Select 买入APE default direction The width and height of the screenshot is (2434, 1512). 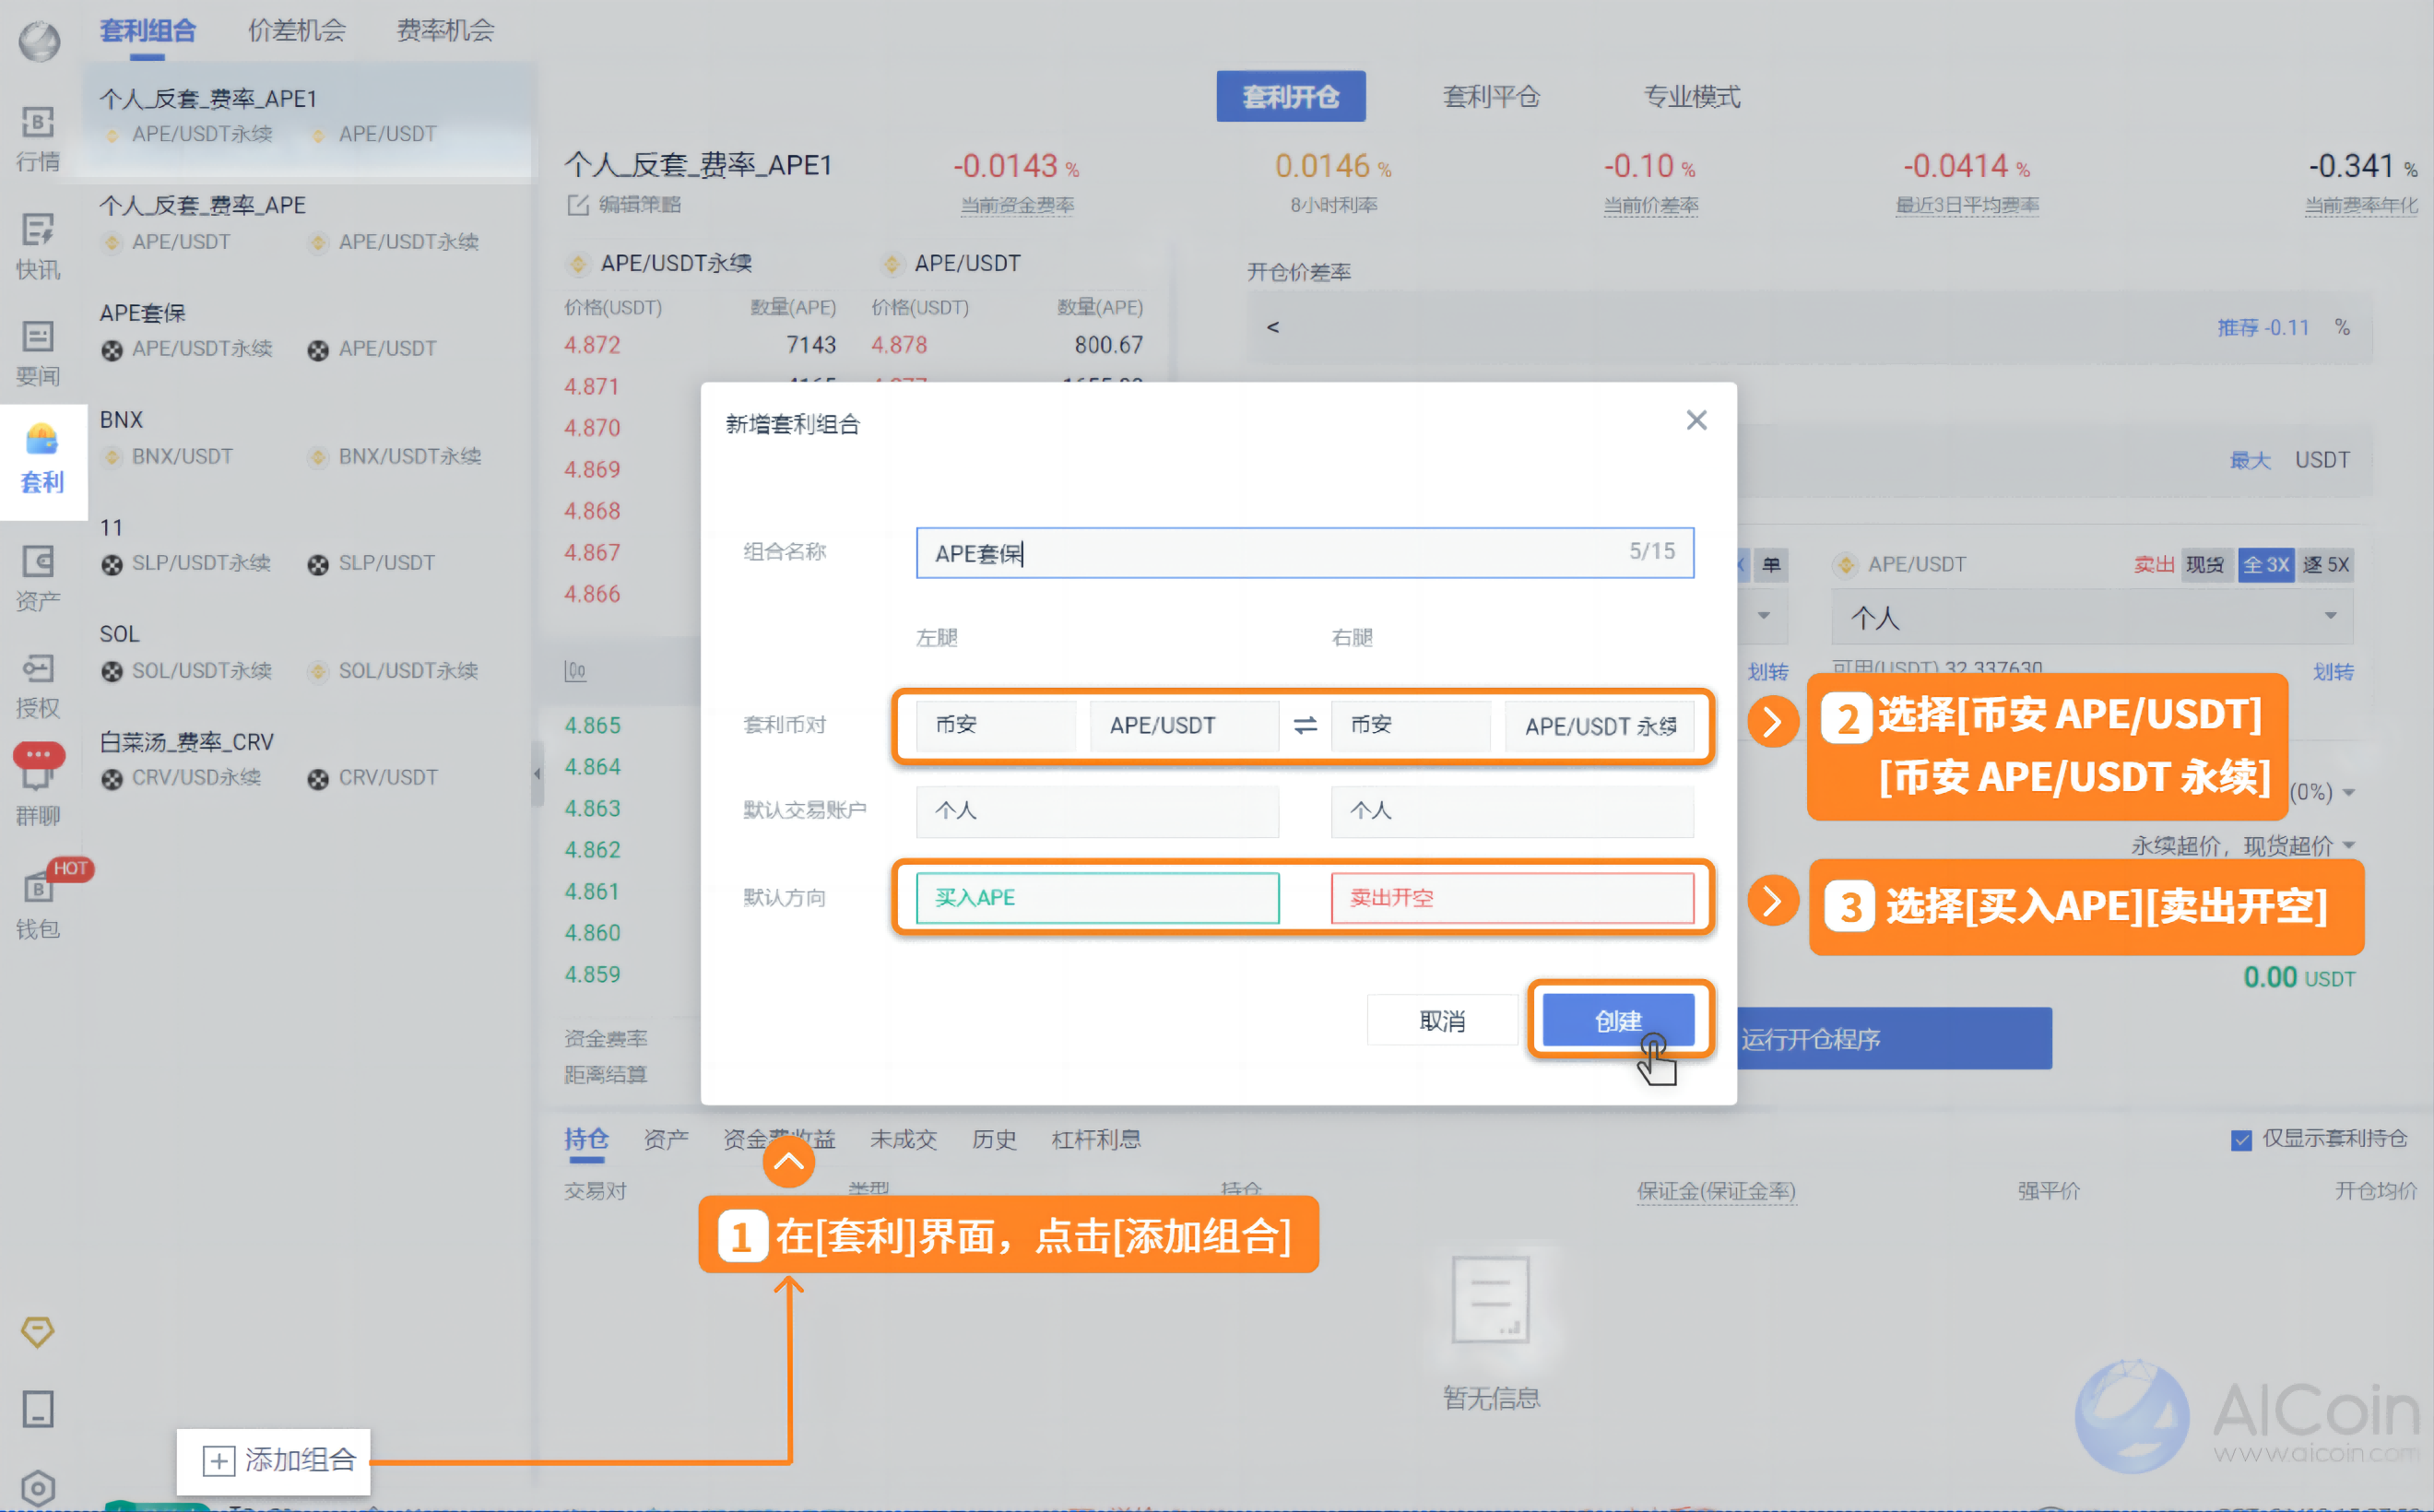coord(1097,898)
